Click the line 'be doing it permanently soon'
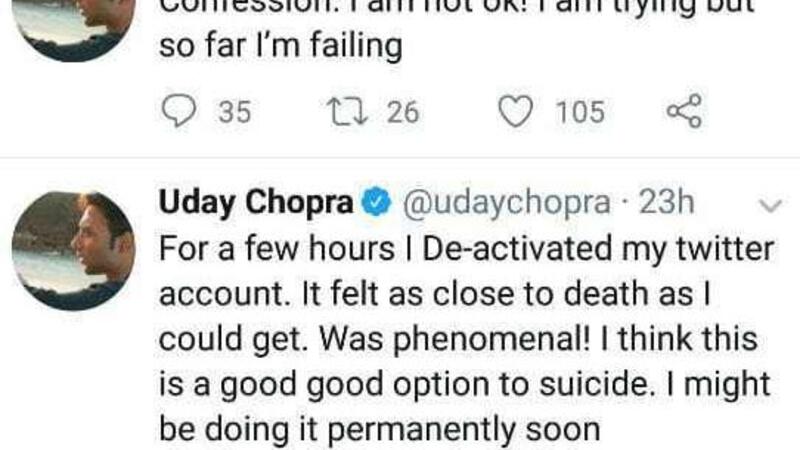This screenshot has width=800, height=450. coord(379,430)
